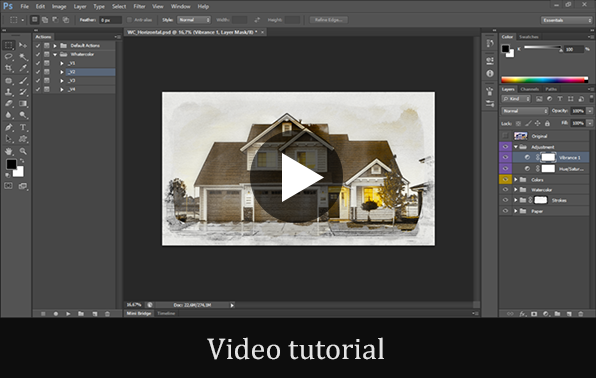Screen dimensions: 596x378
Task: Select the Hand tool
Action: click(8, 151)
